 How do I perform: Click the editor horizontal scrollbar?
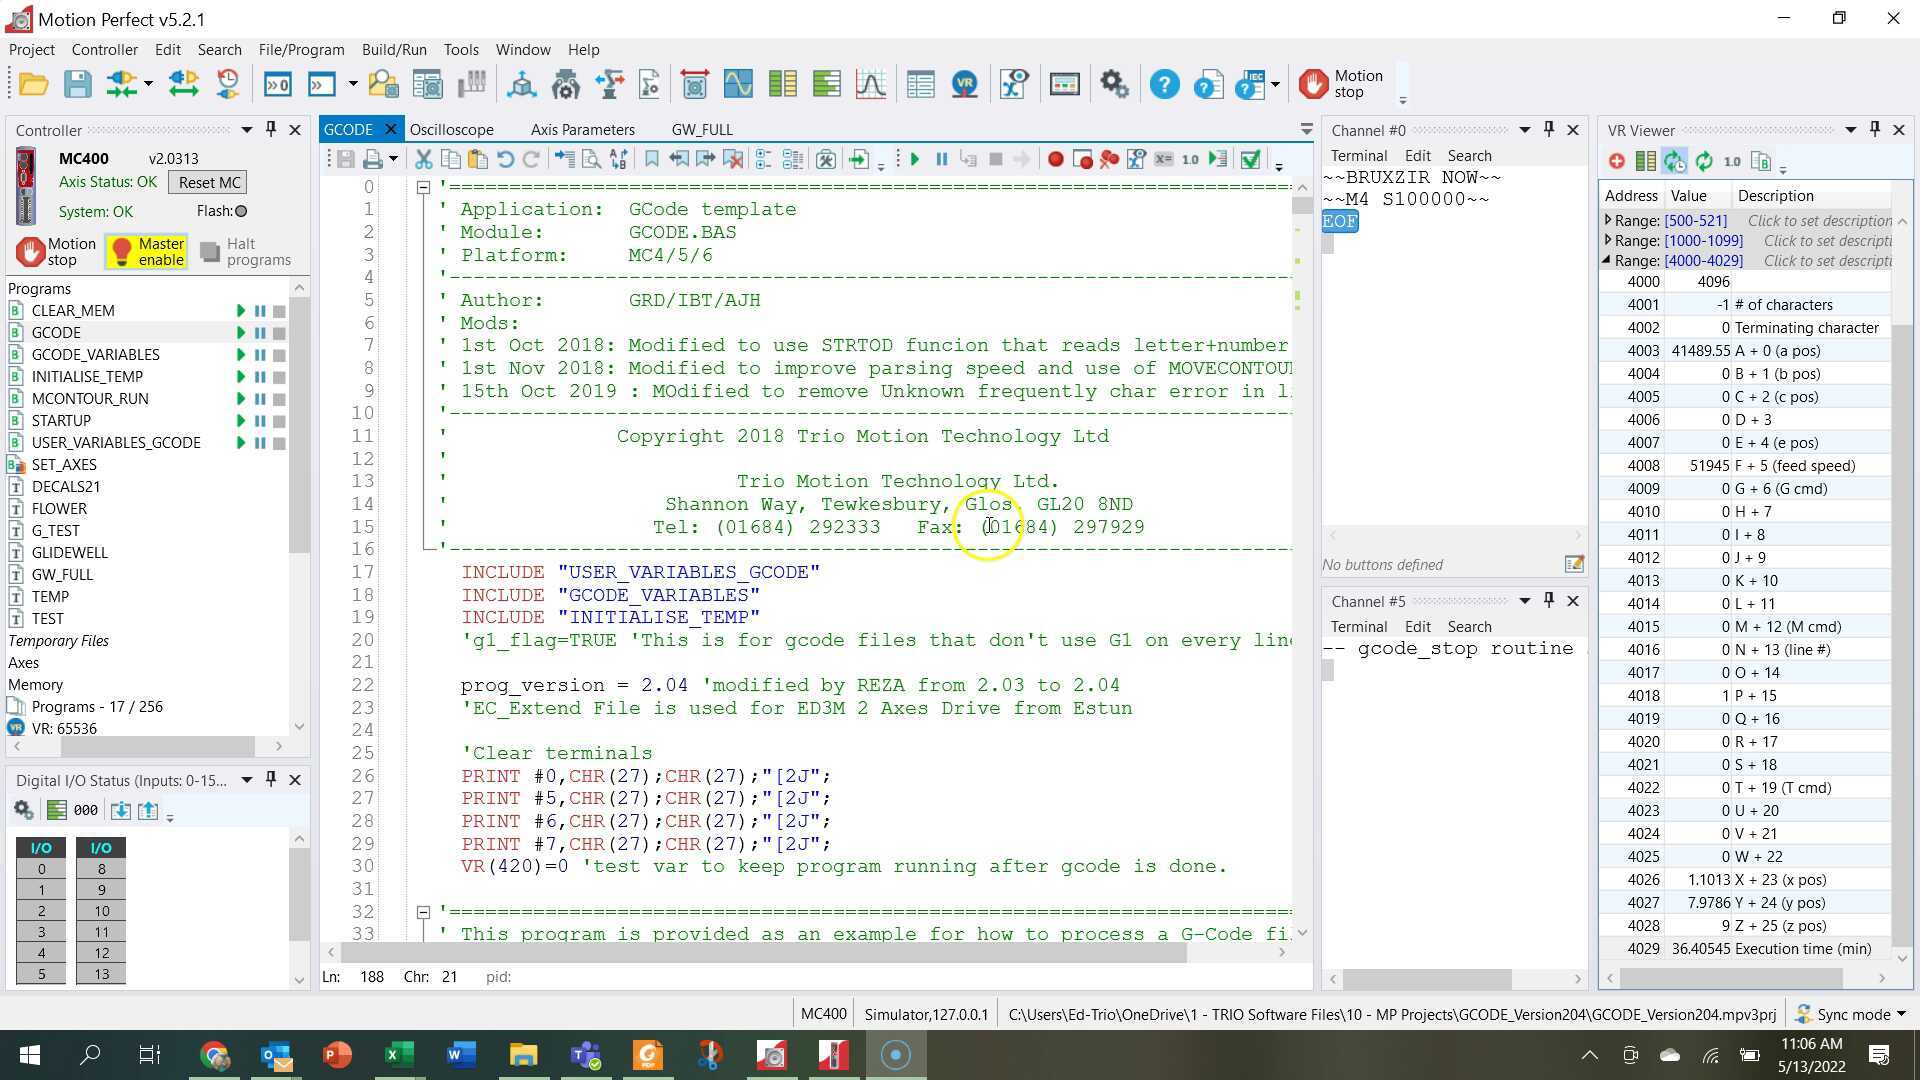(764, 953)
